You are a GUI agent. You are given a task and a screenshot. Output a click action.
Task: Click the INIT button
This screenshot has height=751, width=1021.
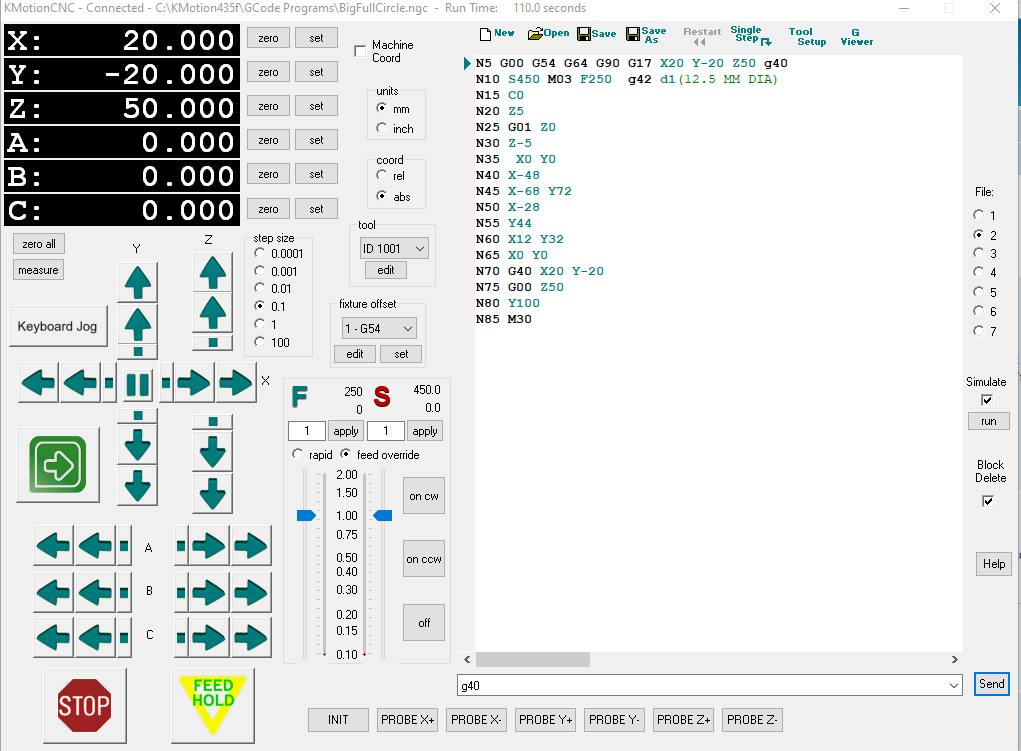(x=338, y=720)
